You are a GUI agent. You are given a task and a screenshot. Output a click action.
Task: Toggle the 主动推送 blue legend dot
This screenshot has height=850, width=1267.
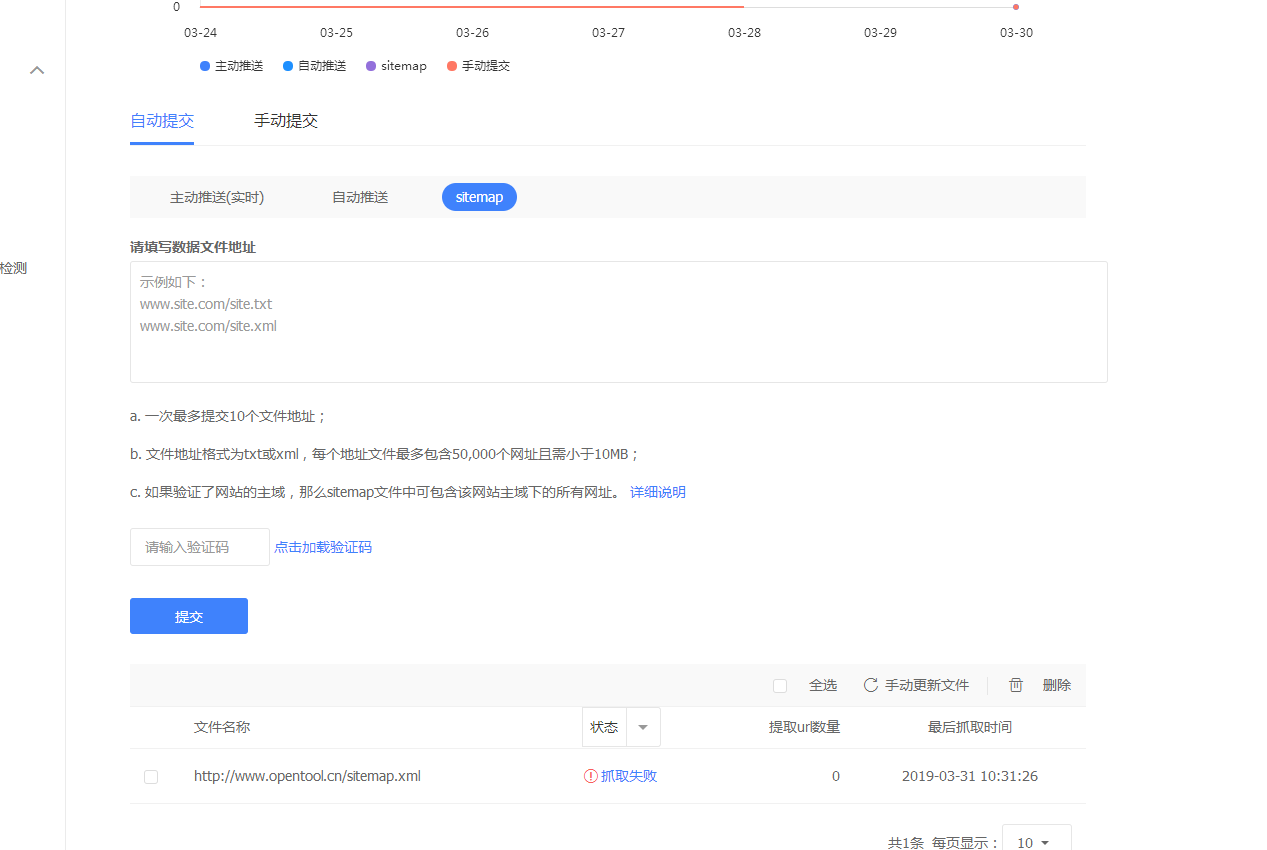(205, 66)
